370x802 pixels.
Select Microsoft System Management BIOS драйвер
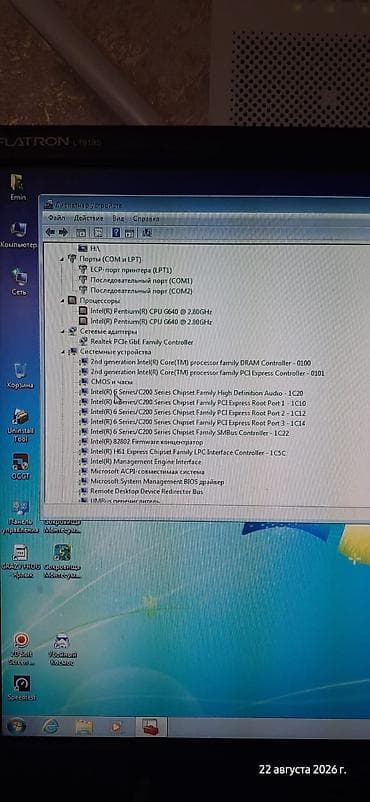157,481
